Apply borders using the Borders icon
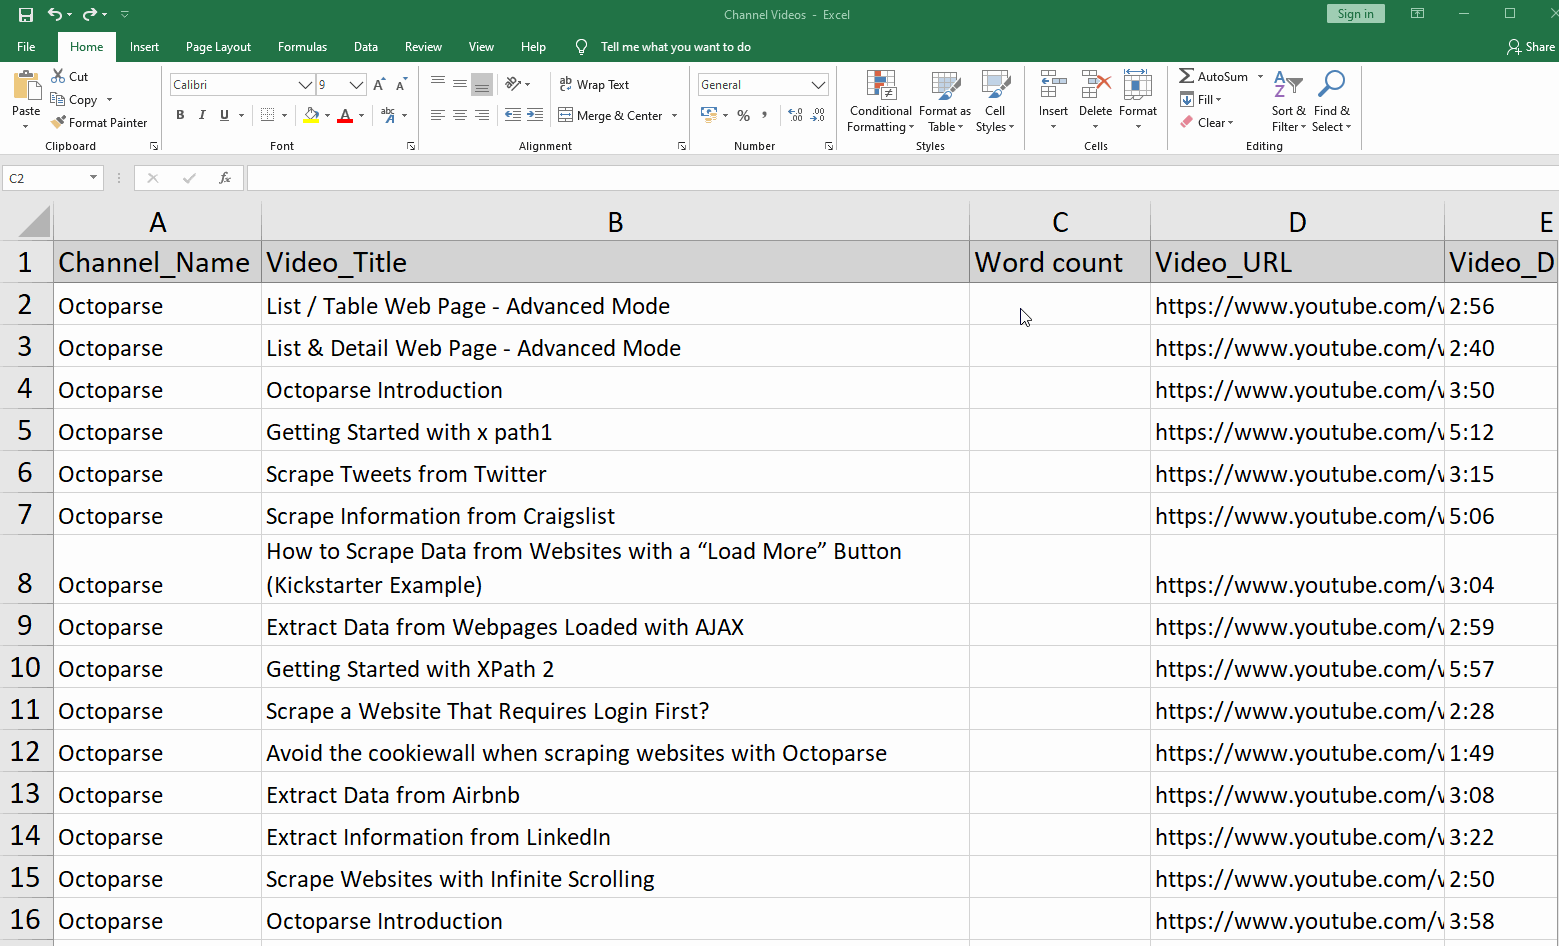1559x946 pixels. tap(267, 115)
